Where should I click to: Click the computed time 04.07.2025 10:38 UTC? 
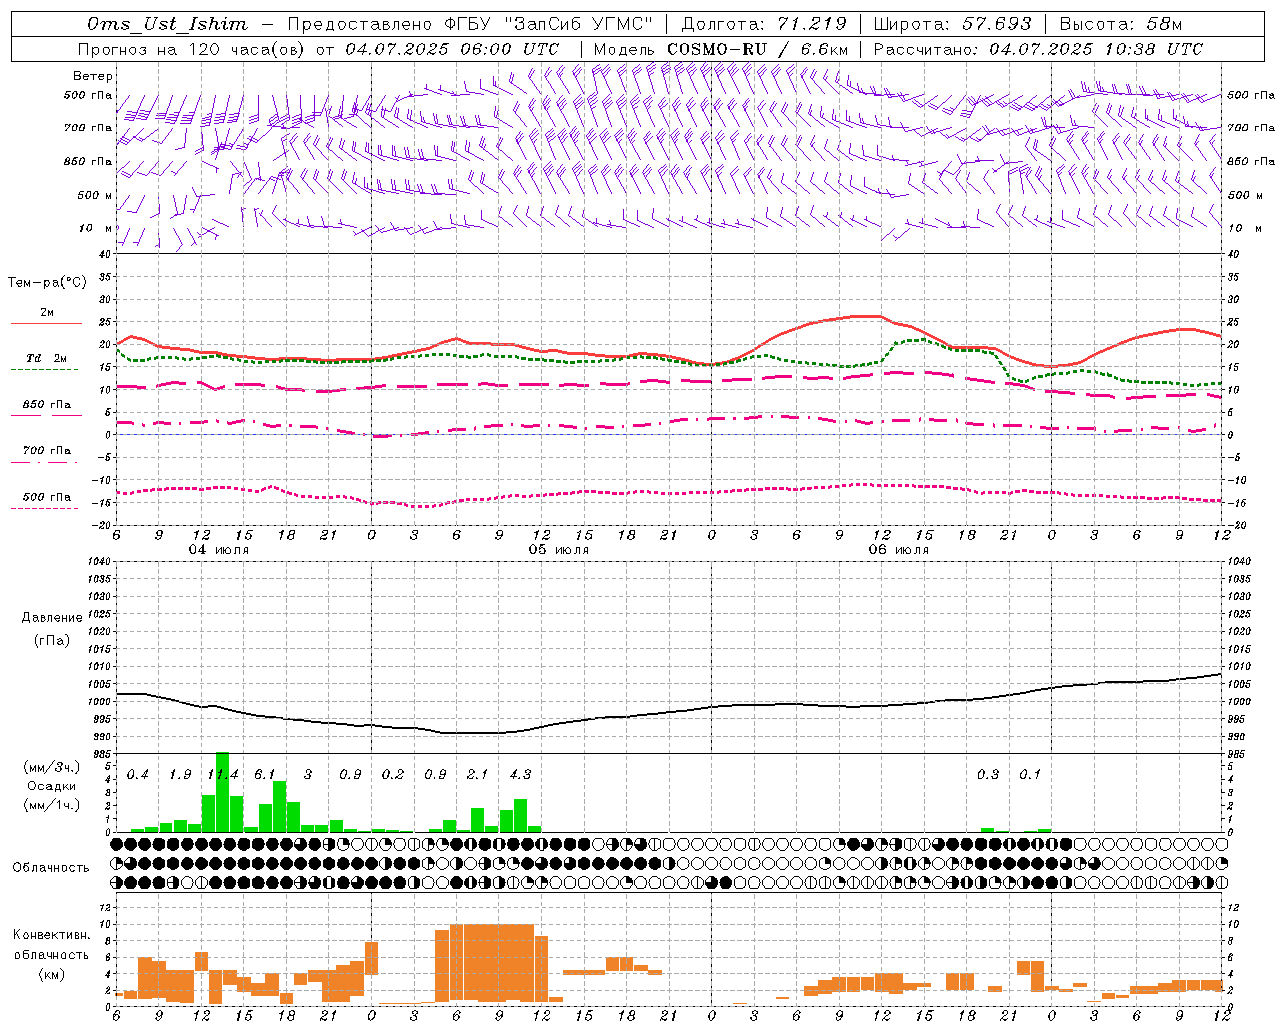1096,49
